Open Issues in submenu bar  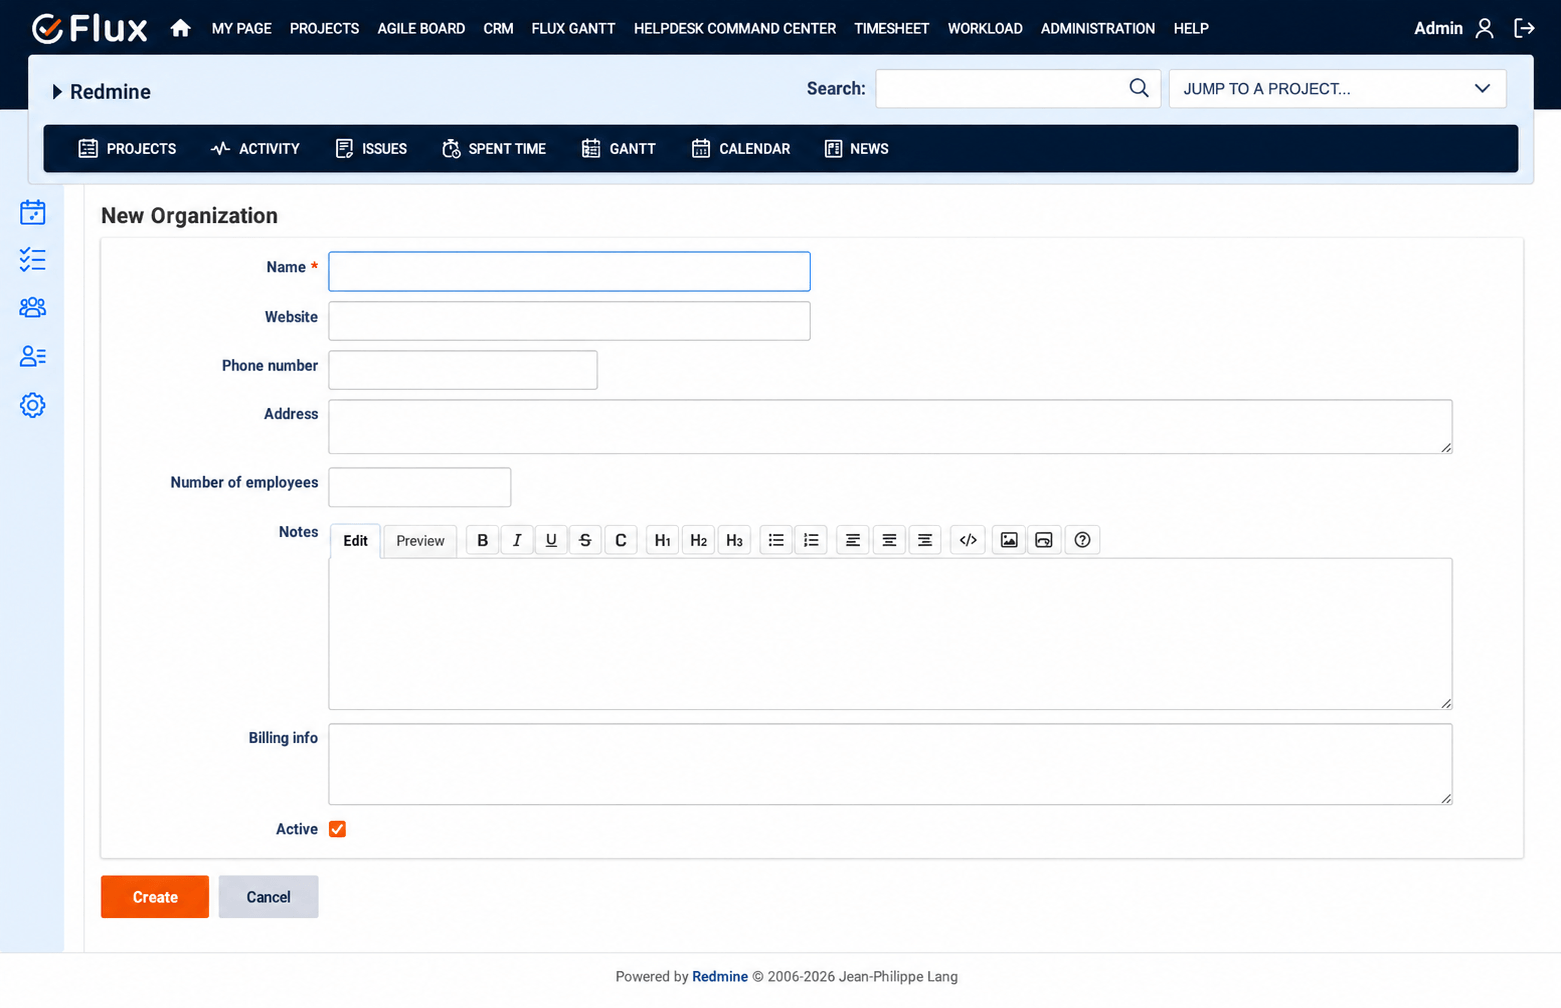[371, 149]
